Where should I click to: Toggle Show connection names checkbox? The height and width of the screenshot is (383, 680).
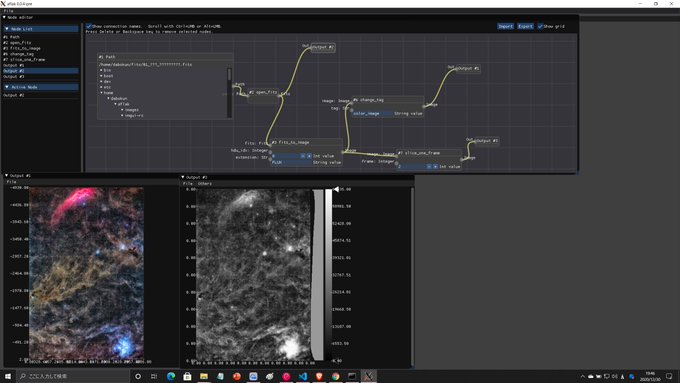(x=88, y=26)
